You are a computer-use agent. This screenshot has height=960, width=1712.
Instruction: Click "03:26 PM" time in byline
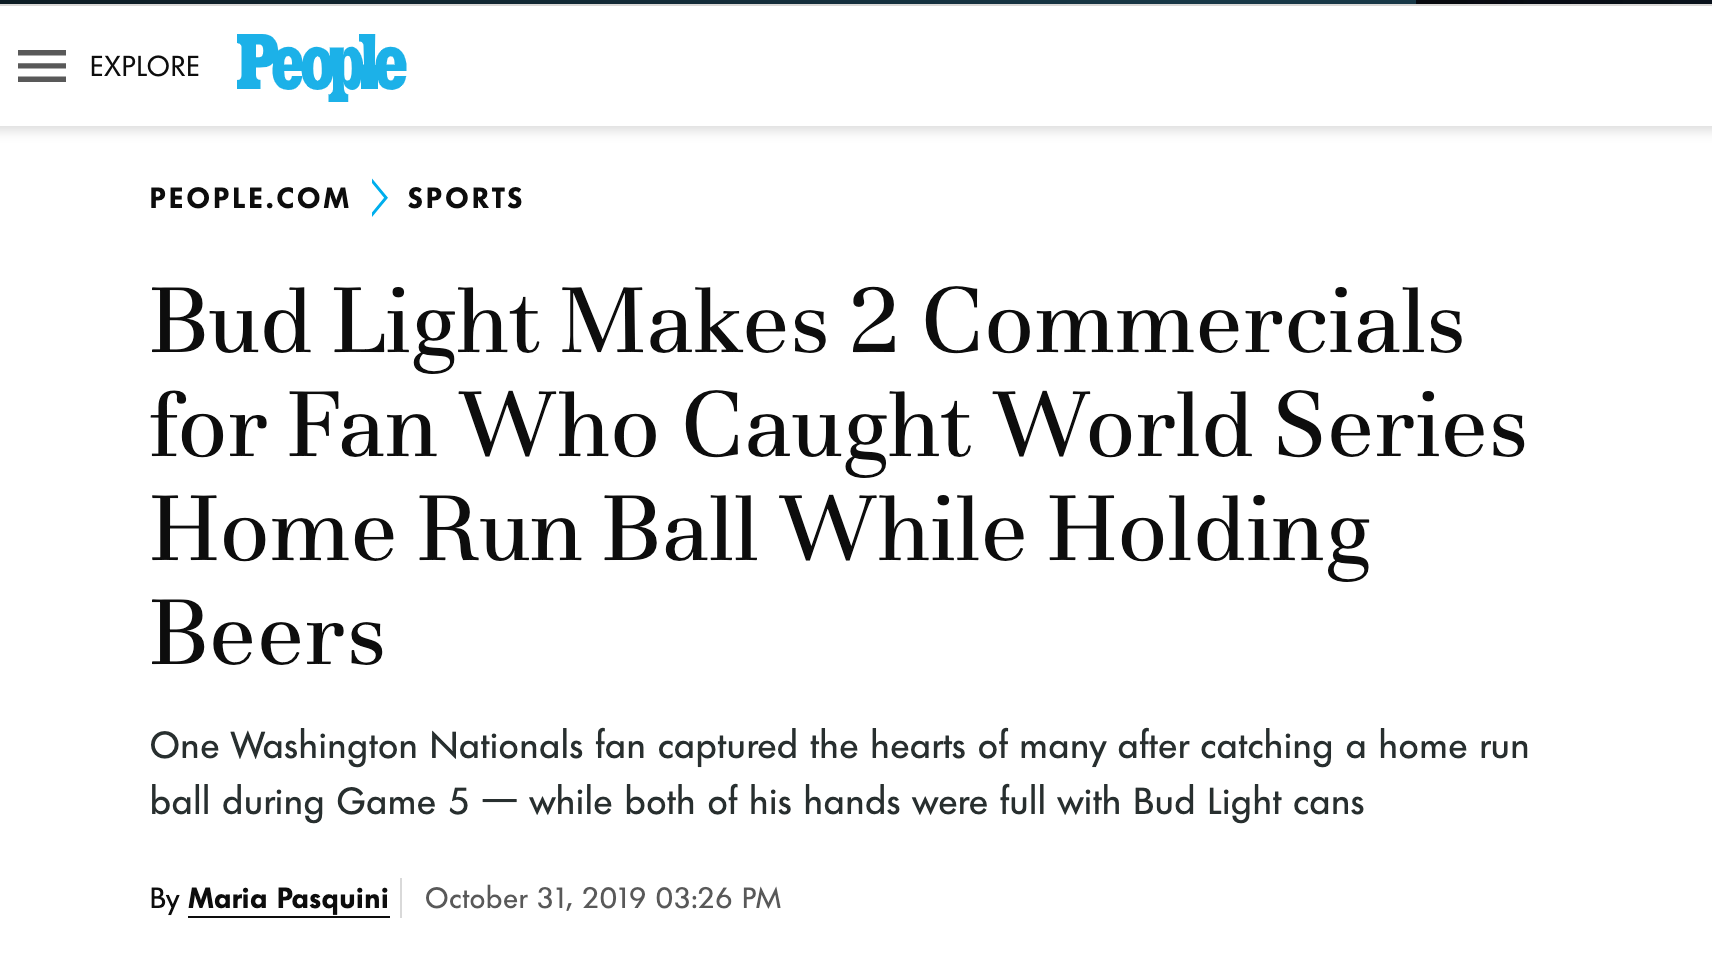pyautogui.click(x=718, y=898)
